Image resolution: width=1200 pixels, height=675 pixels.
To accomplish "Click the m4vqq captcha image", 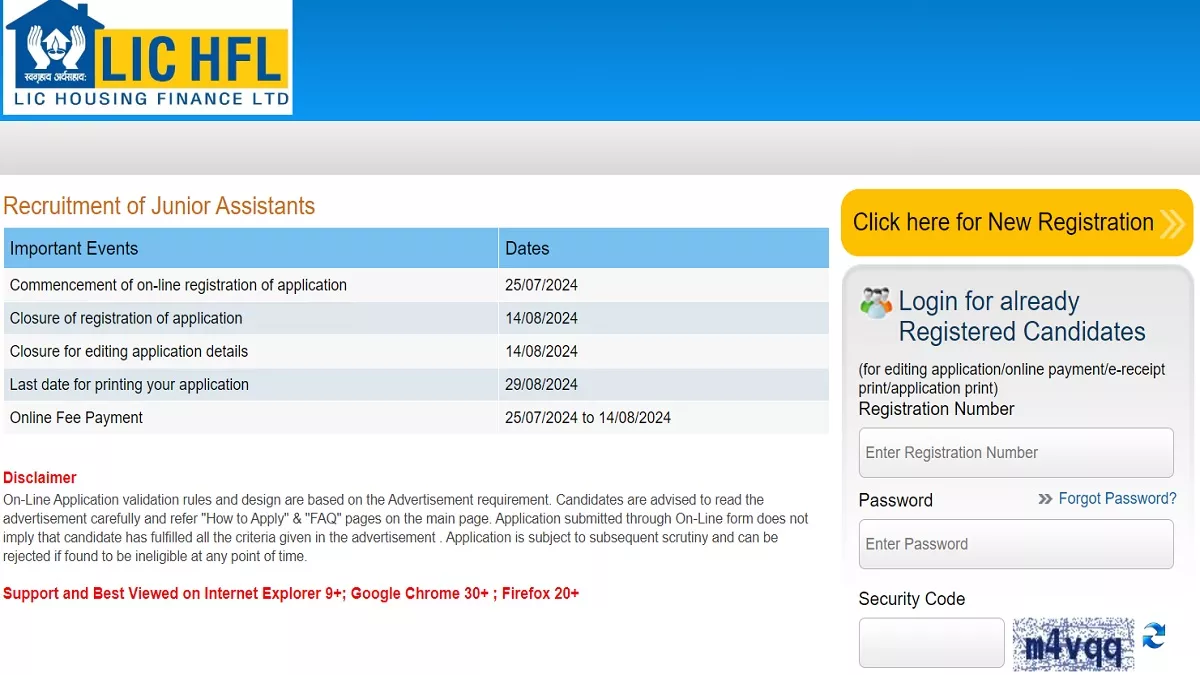I will coord(1073,644).
